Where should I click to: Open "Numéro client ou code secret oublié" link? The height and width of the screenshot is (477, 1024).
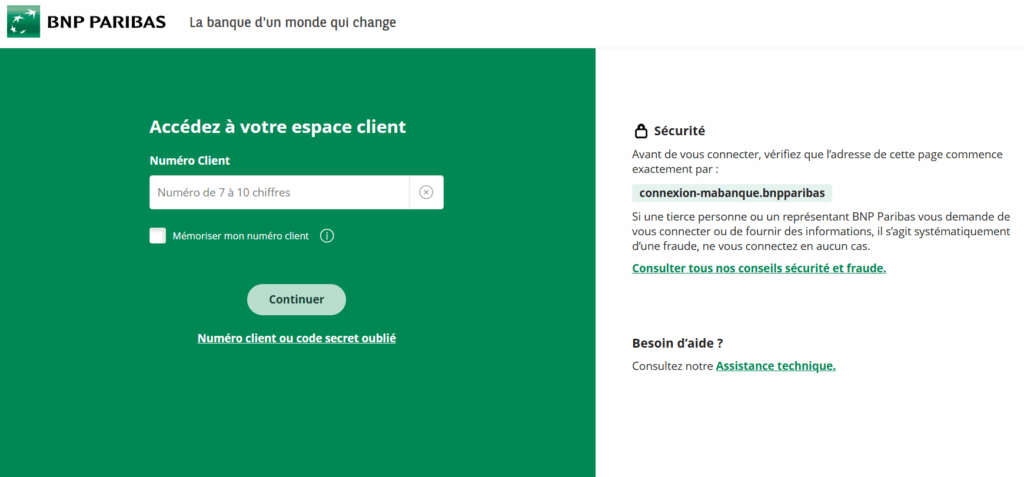pos(297,338)
